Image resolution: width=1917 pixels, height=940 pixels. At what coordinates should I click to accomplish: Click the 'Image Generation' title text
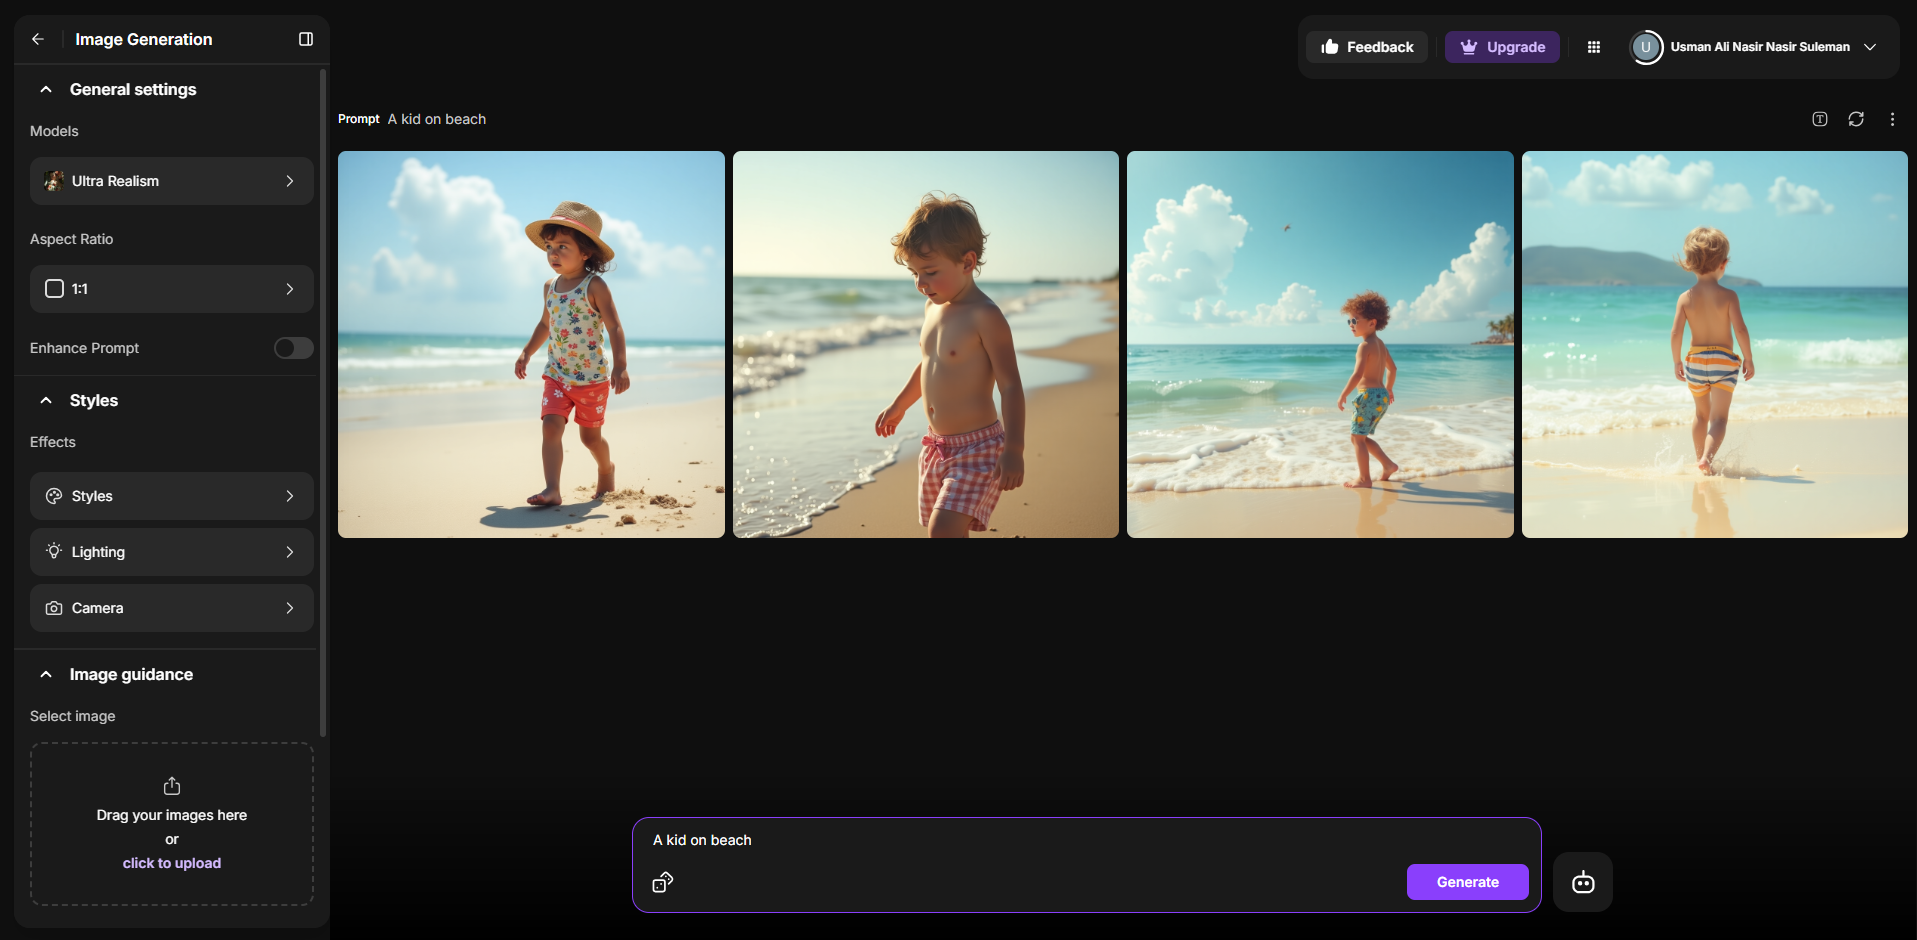click(144, 39)
